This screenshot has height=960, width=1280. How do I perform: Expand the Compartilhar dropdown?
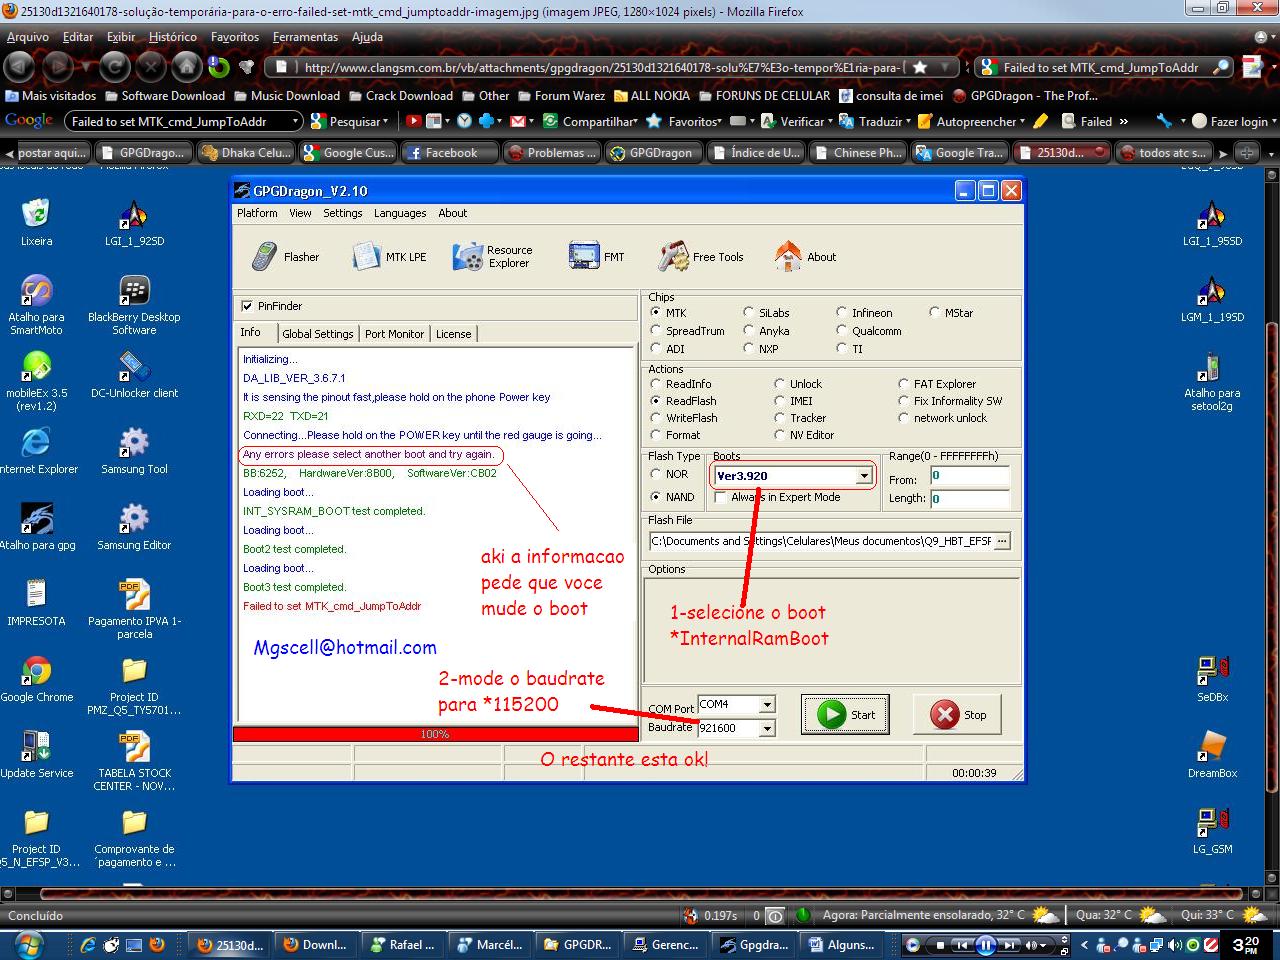pyautogui.click(x=635, y=122)
